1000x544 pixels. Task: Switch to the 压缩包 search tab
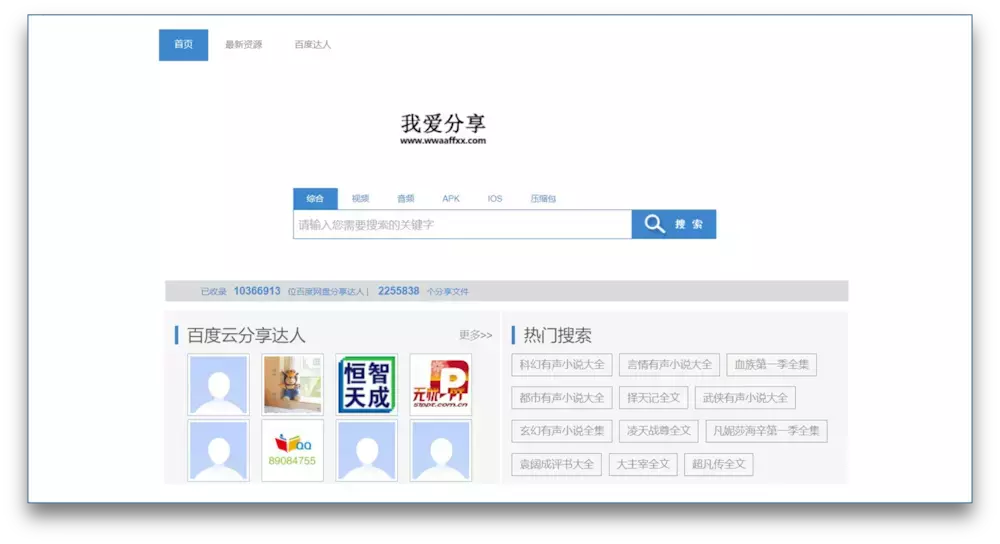[543, 198]
